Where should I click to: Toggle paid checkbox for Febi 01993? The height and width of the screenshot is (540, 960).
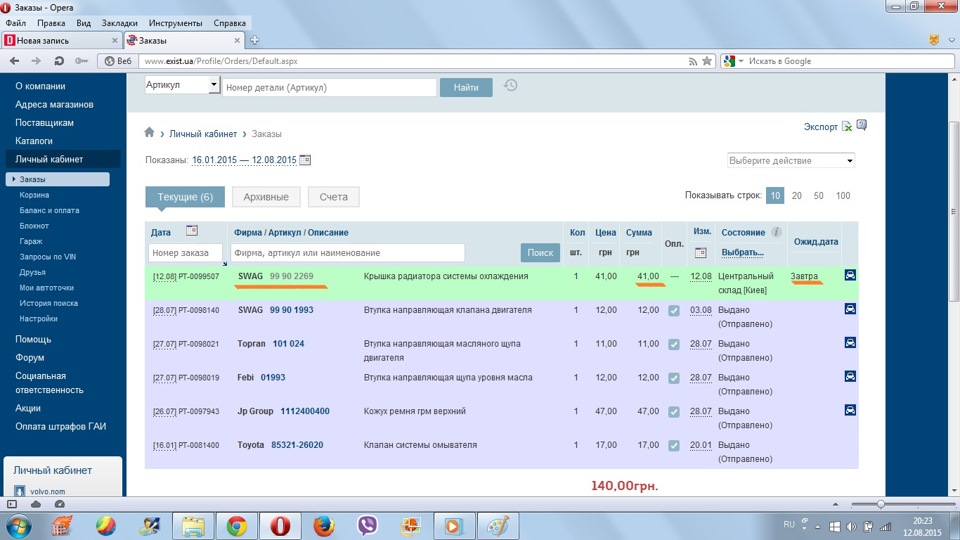(x=673, y=378)
